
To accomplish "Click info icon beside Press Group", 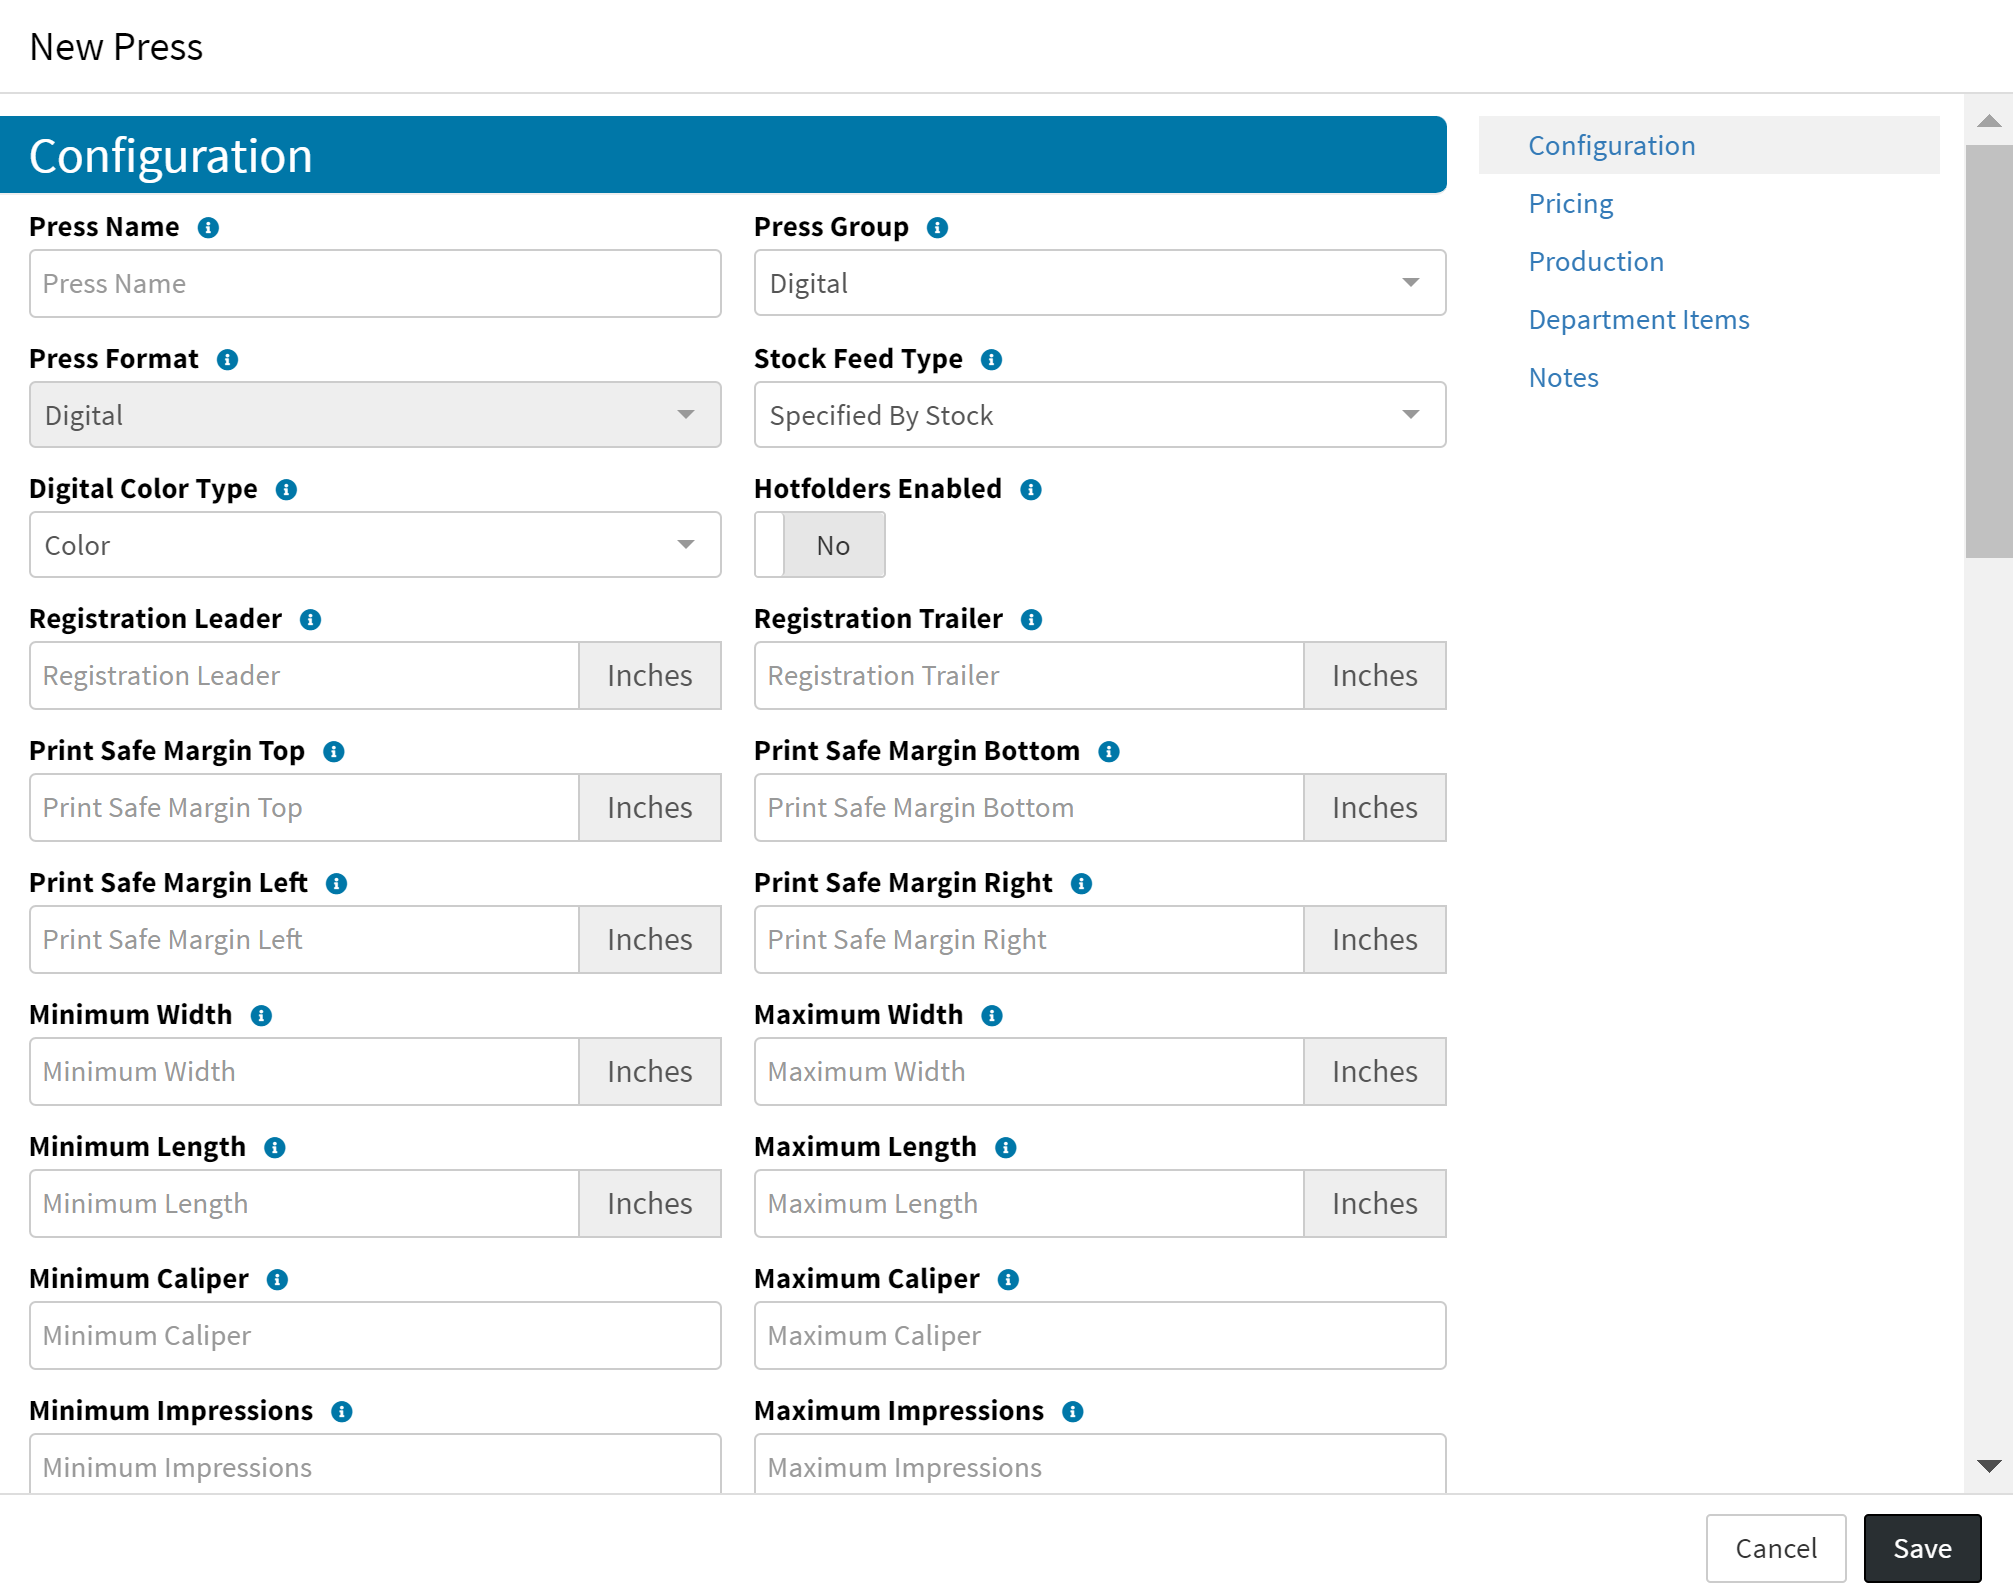I will point(937,228).
